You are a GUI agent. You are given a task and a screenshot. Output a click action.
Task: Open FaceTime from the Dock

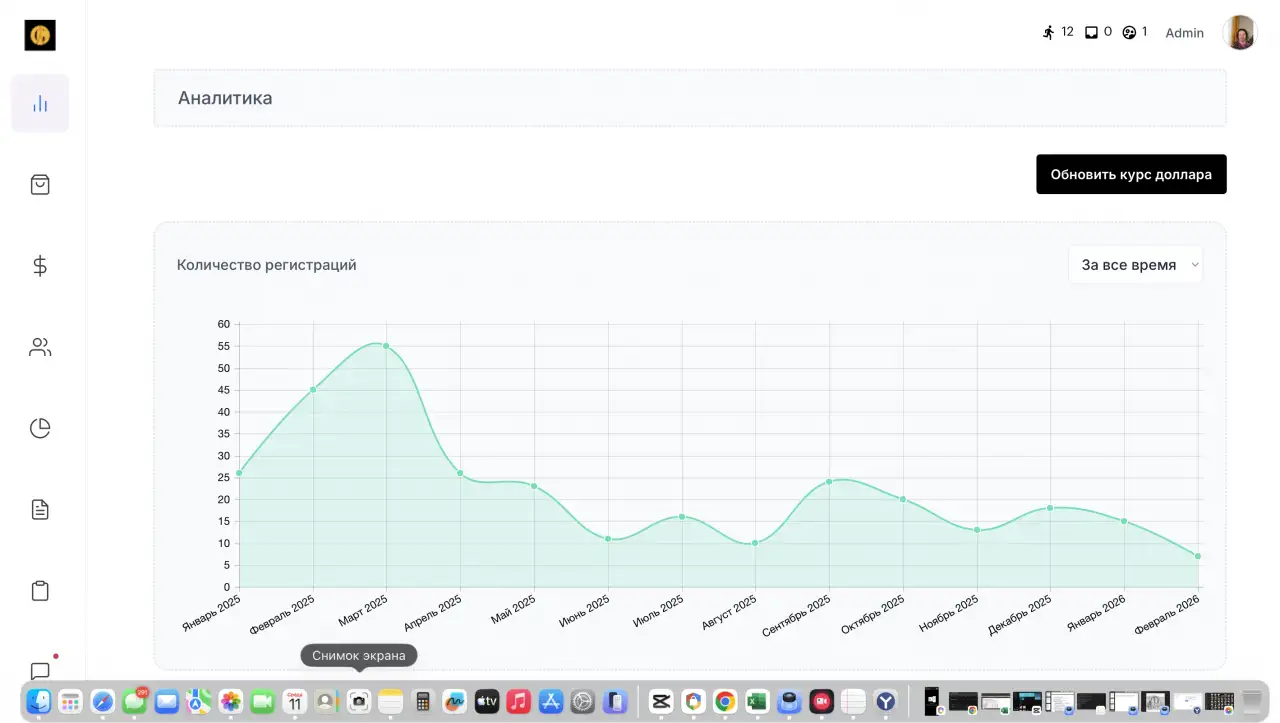(x=263, y=702)
